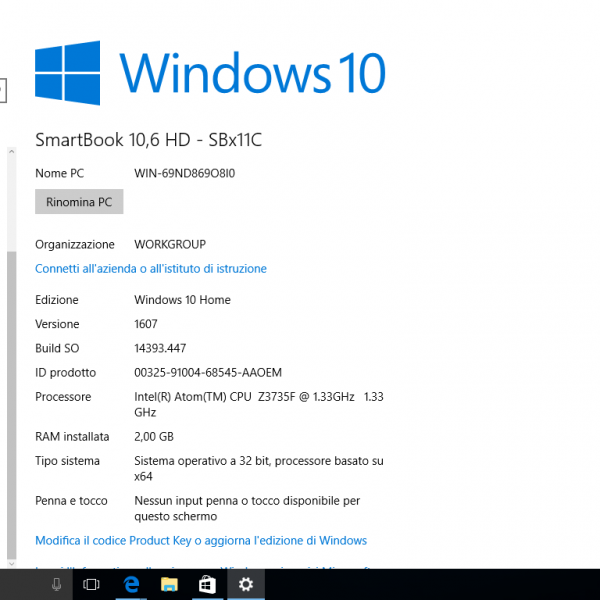Screen dimensions: 600x600
Task: Click product ID 00325-91004-68545-AAOEM
Action: tap(208, 372)
